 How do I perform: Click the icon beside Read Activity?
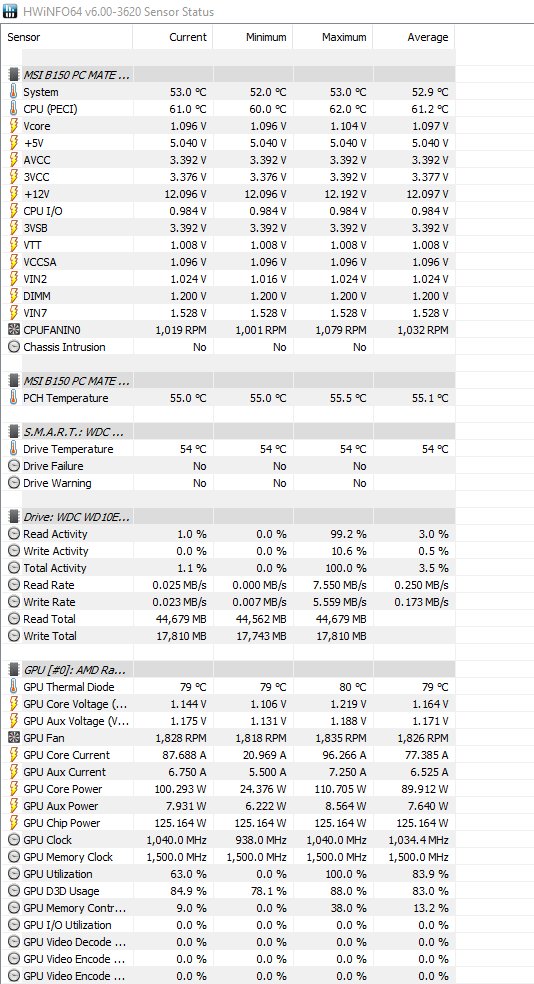14,534
